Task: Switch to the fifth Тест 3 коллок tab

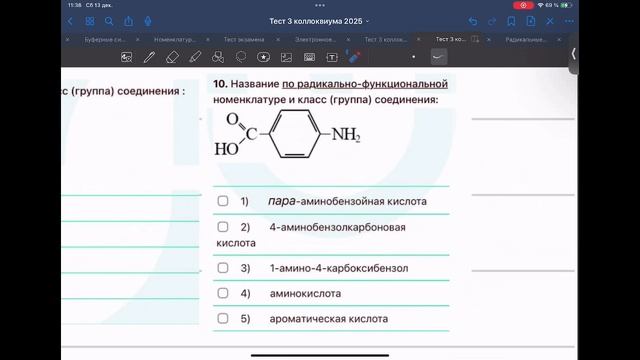Action: 385,40
